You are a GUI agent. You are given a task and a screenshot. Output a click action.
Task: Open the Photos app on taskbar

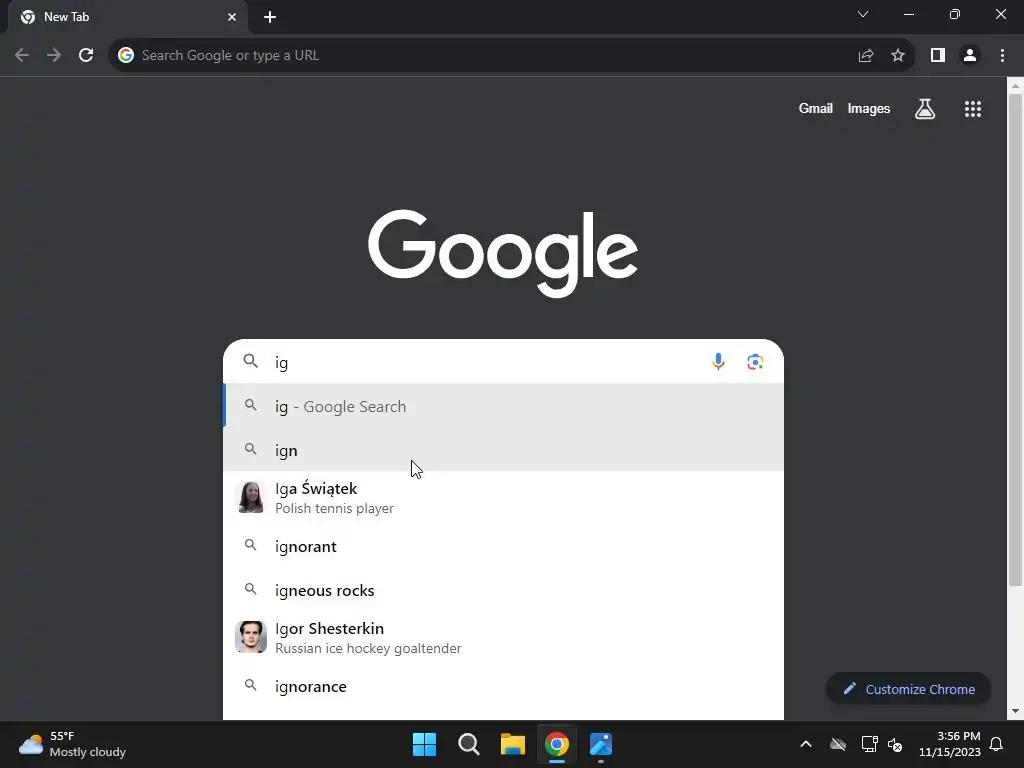pos(601,744)
